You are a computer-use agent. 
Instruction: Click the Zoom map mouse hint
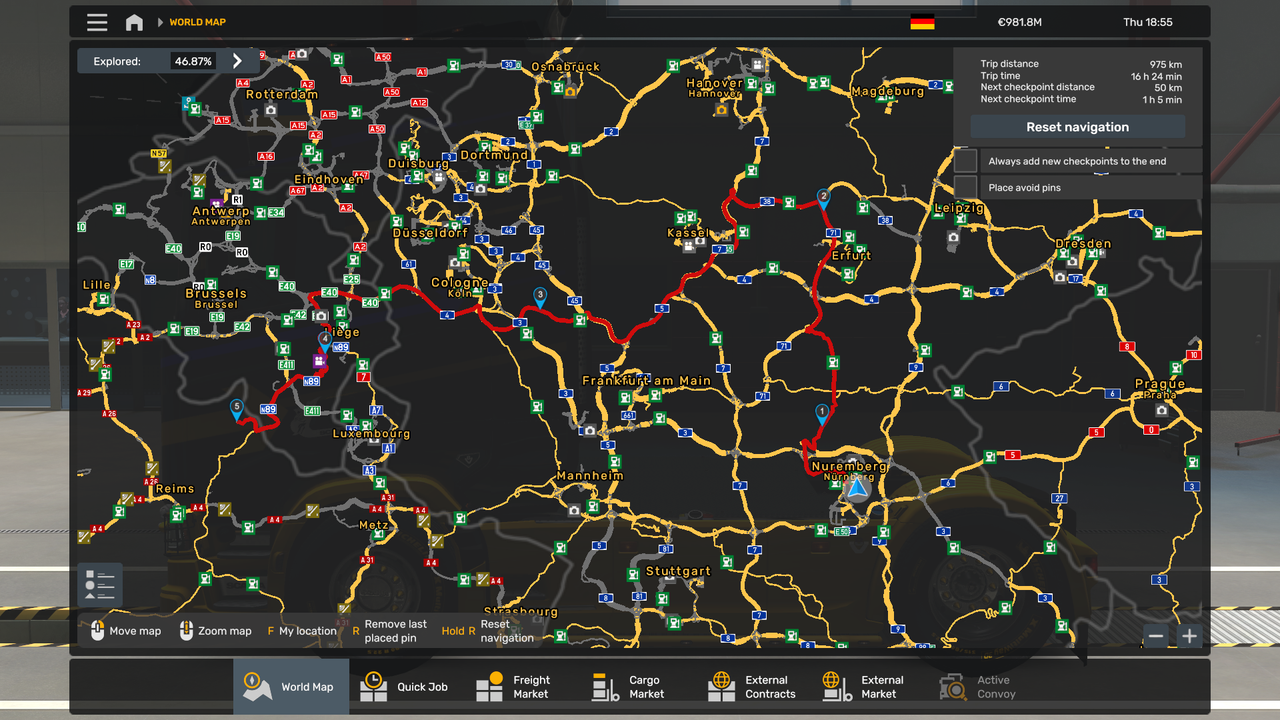pos(215,631)
